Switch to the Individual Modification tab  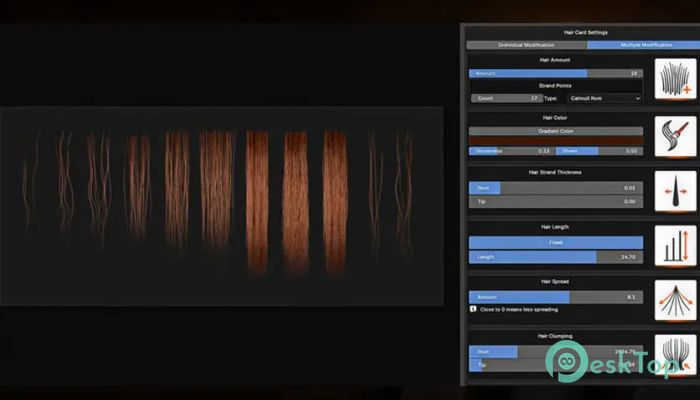[527, 45]
